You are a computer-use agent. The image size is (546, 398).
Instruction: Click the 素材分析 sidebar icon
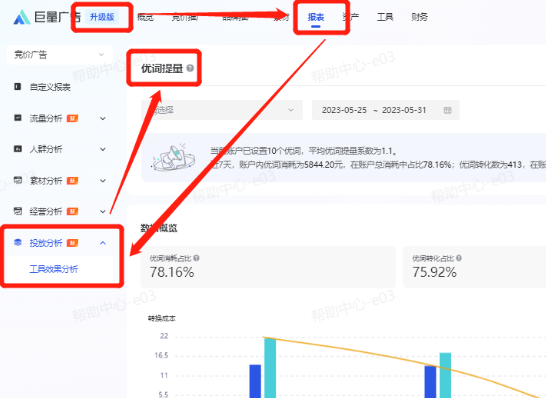tap(17, 180)
